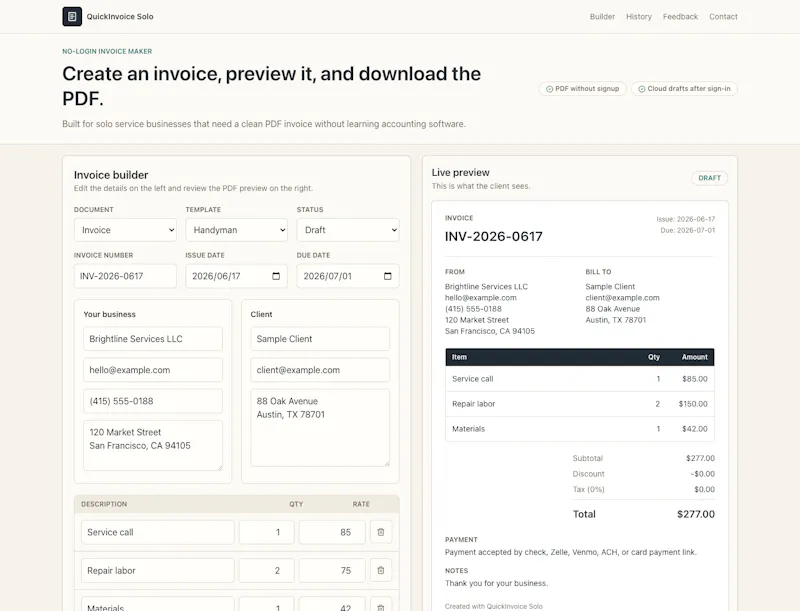Open the due date calendar picker
This screenshot has width=800, height=611.
click(x=387, y=276)
